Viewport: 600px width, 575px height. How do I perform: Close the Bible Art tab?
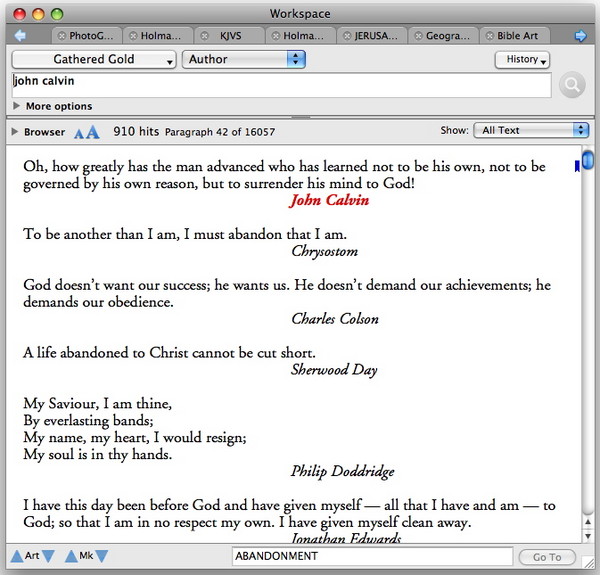click(489, 36)
